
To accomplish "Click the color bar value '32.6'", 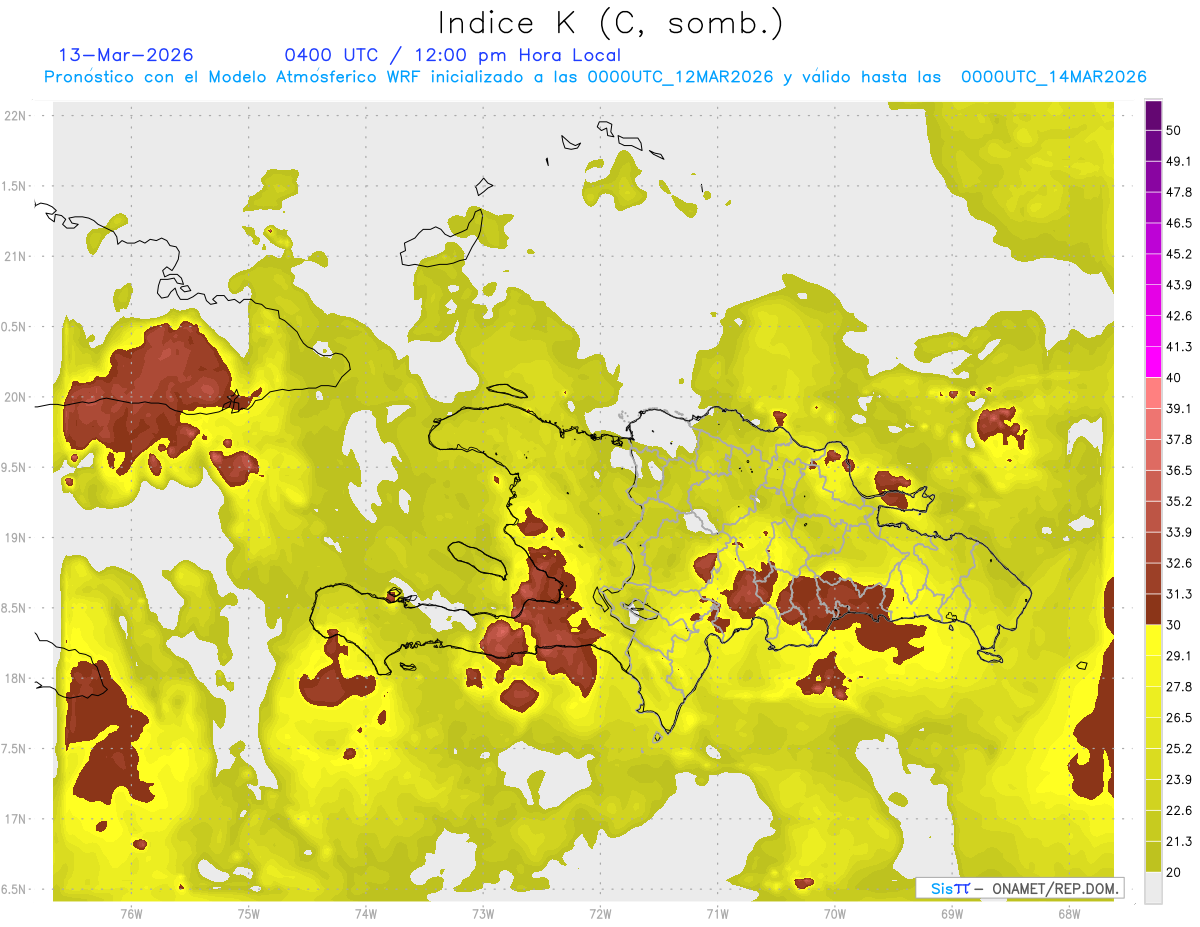I will click(x=1179, y=563).
